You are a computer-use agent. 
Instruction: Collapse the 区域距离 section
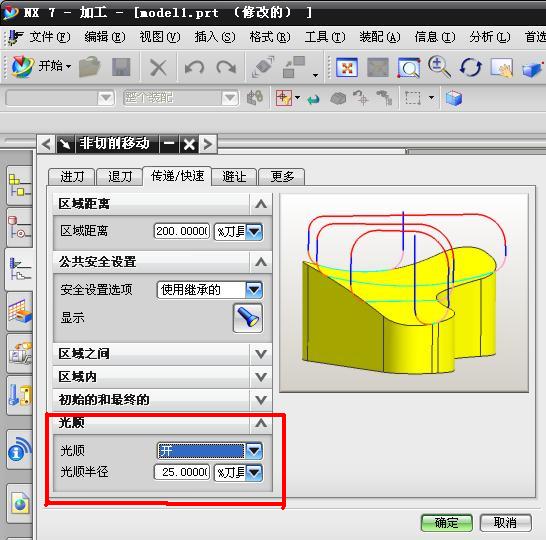(261, 204)
